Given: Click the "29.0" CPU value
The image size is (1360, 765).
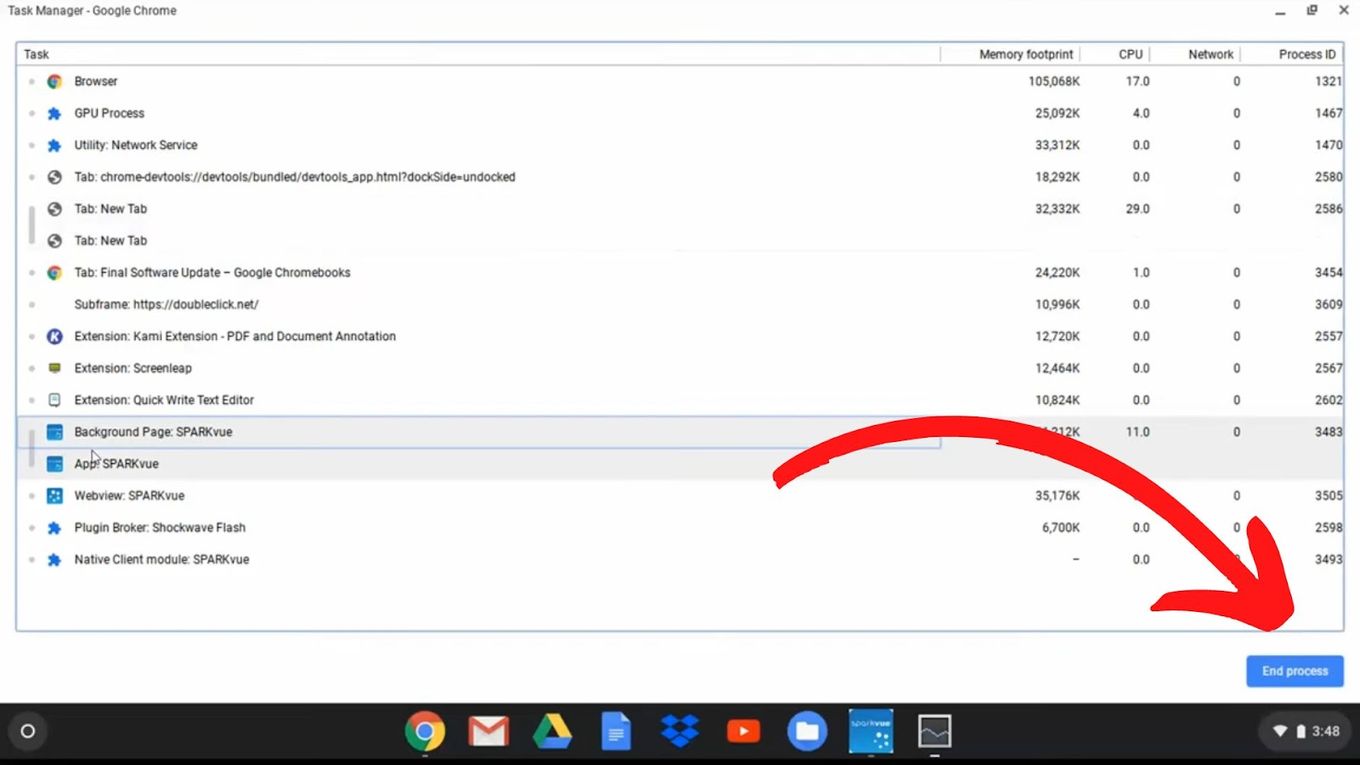Looking at the screenshot, I should click(1138, 209).
